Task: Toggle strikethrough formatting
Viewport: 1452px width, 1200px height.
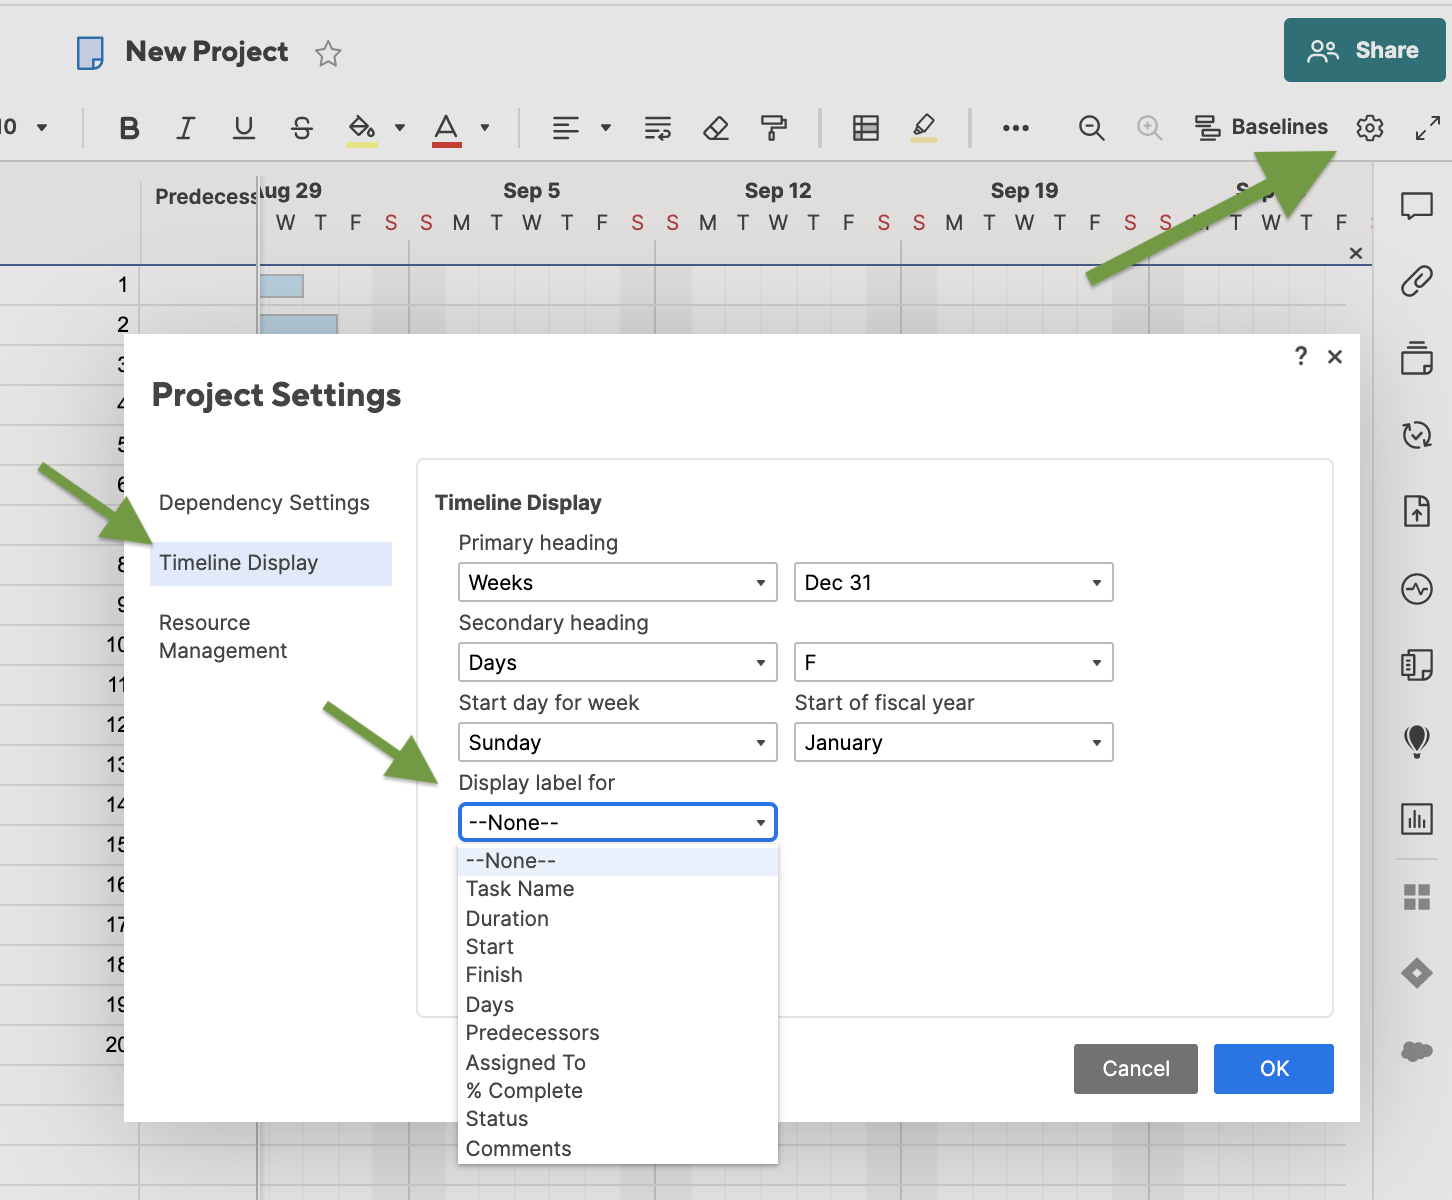Action: [x=301, y=128]
